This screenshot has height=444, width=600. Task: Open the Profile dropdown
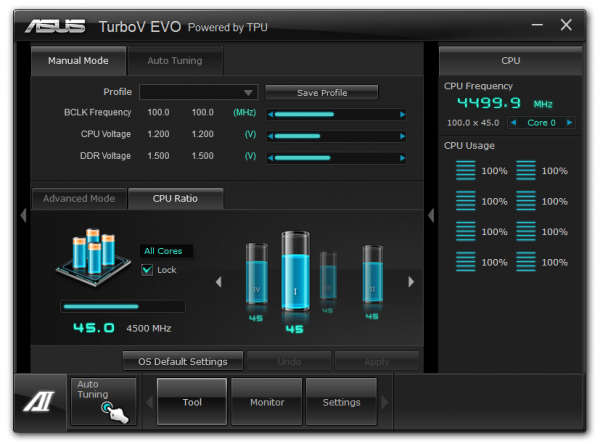[x=199, y=92]
